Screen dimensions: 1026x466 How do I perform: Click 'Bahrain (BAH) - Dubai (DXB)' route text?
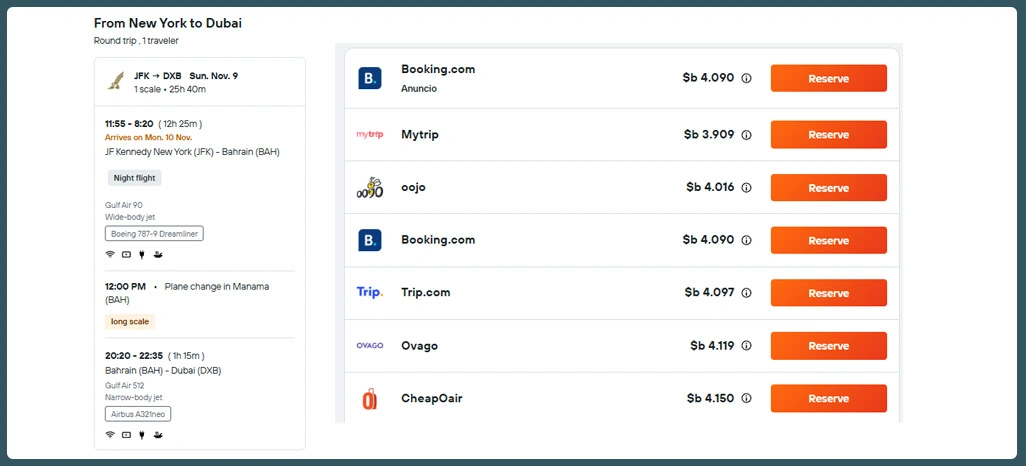tap(163, 370)
